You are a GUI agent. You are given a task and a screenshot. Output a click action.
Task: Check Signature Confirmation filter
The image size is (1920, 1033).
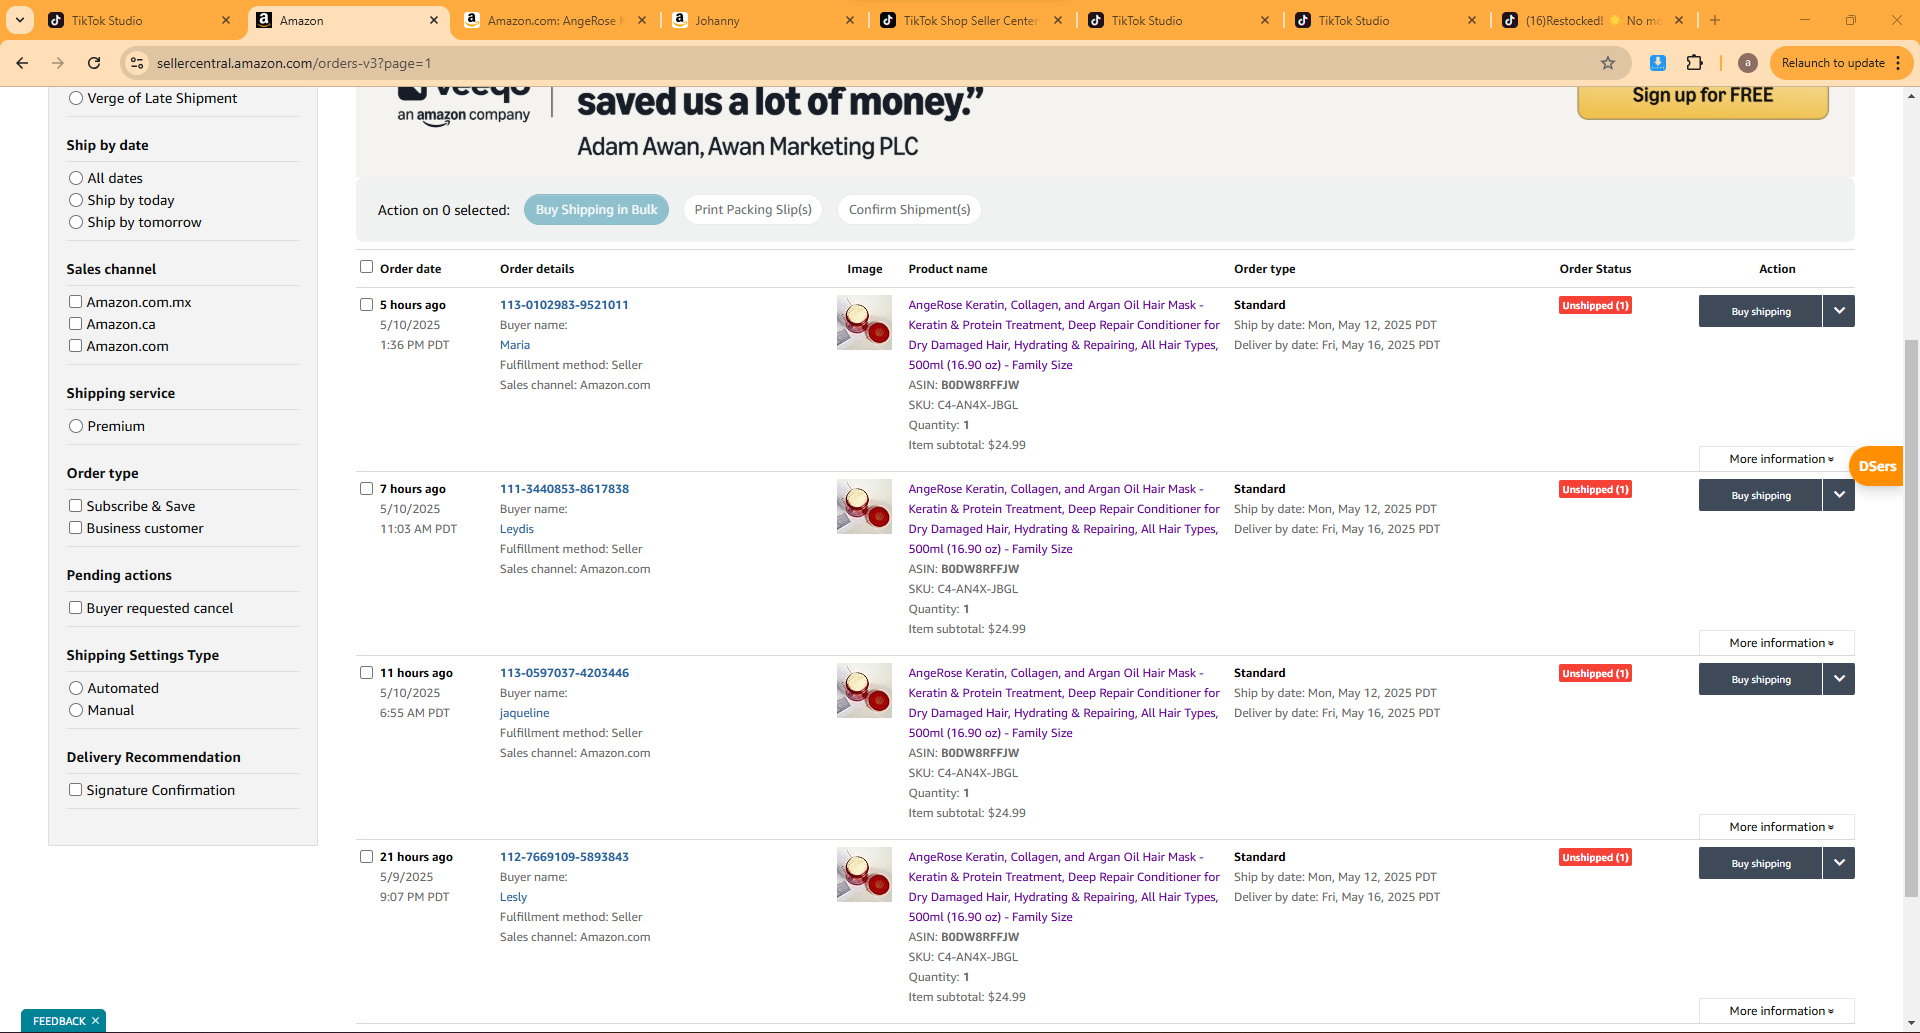click(75, 789)
